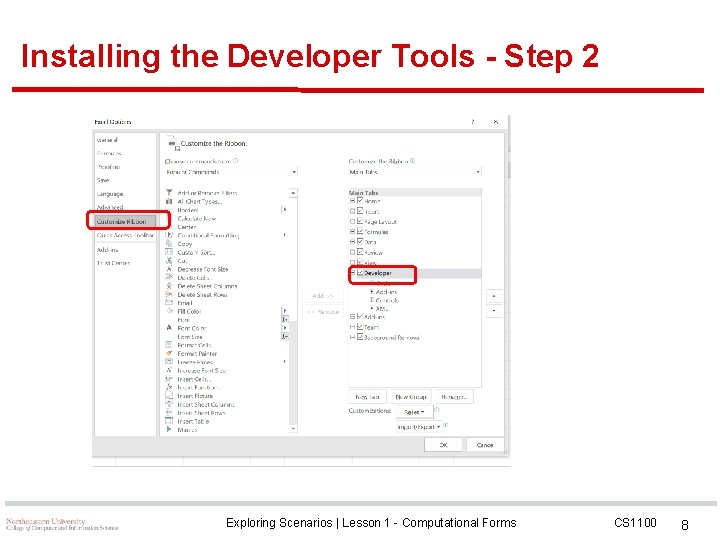Toggle the Data tab checkbox
The height and width of the screenshot is (540, 720).
(360, 241)
